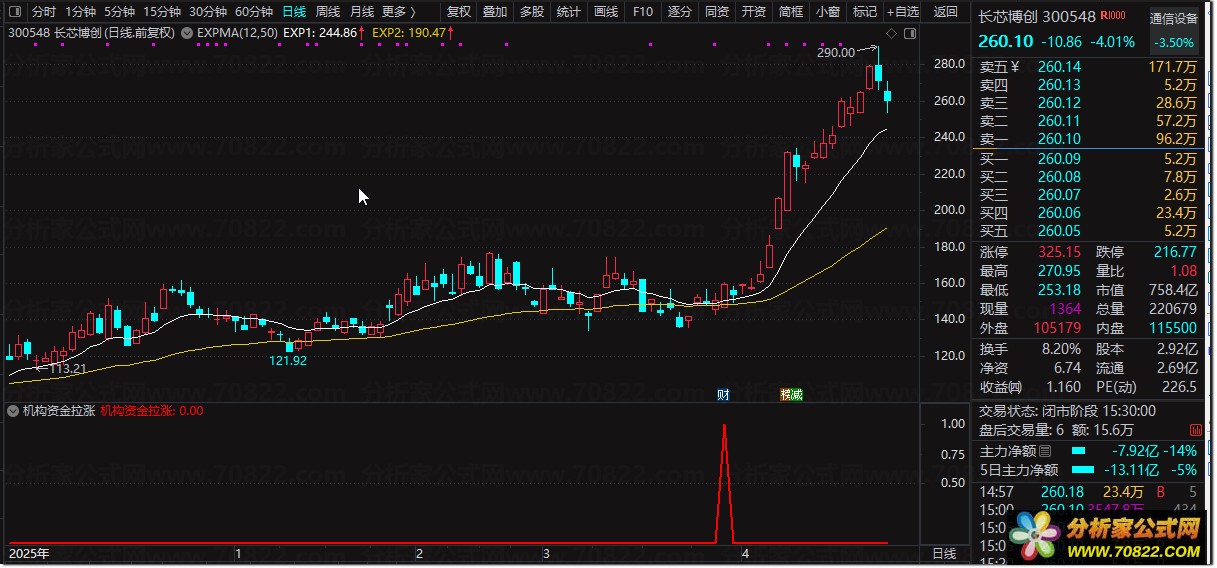The width and height of the screenshot is (1217, 568).
Task: Switch to 月线 monthly chart
Action: (x=361, y=12)
